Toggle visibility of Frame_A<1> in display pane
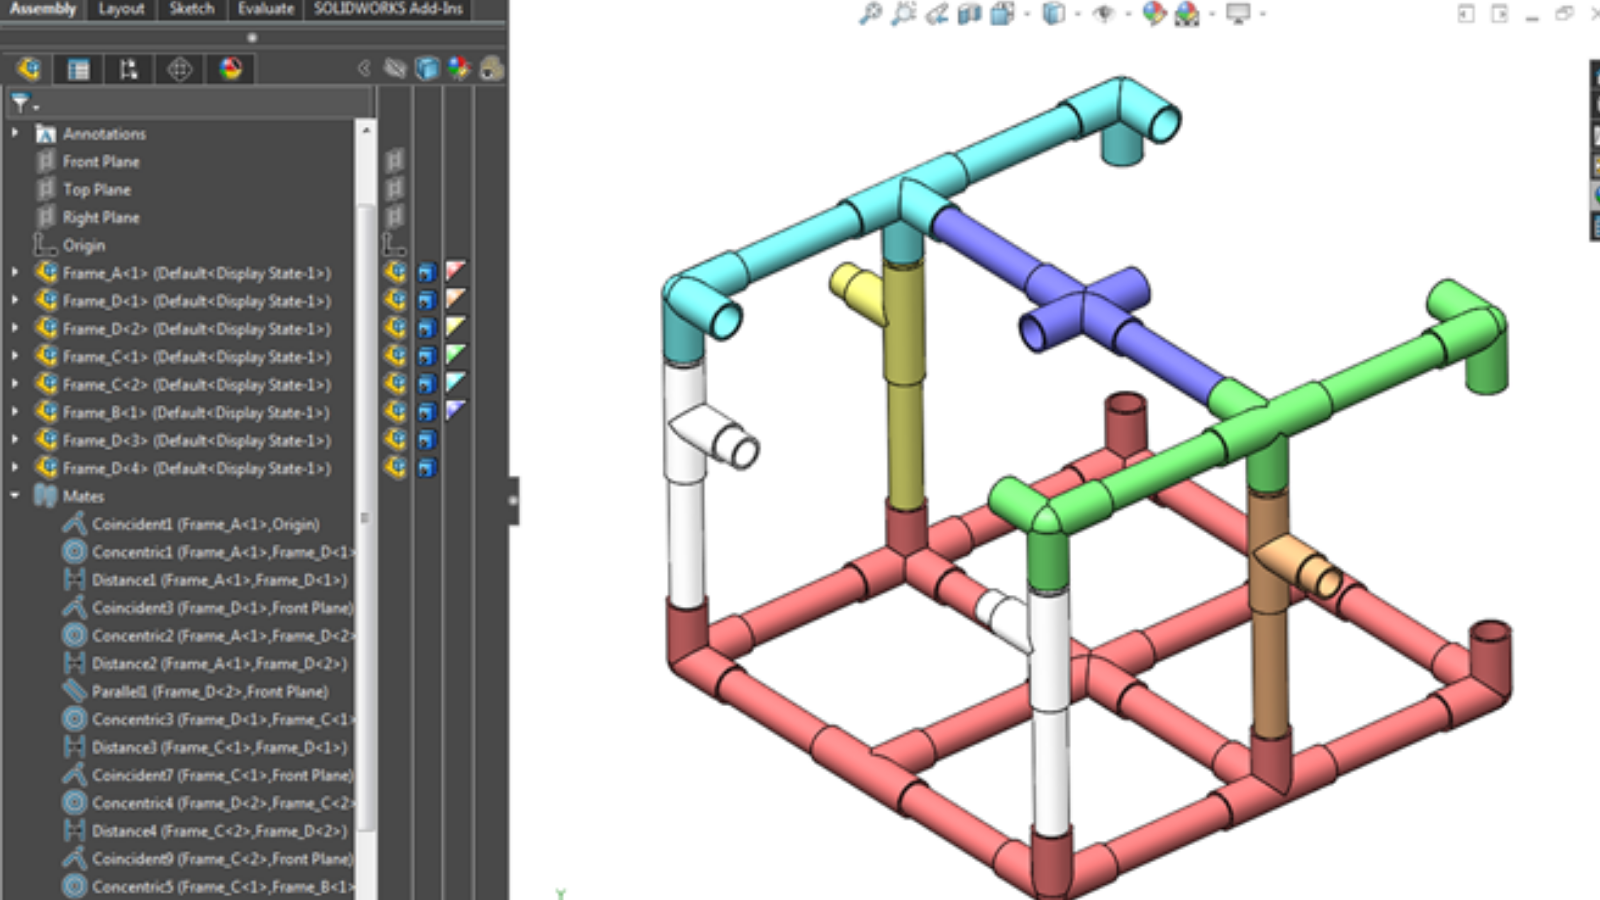The image size is (1600, 900). pyautogui.click(x=396, y=272)
